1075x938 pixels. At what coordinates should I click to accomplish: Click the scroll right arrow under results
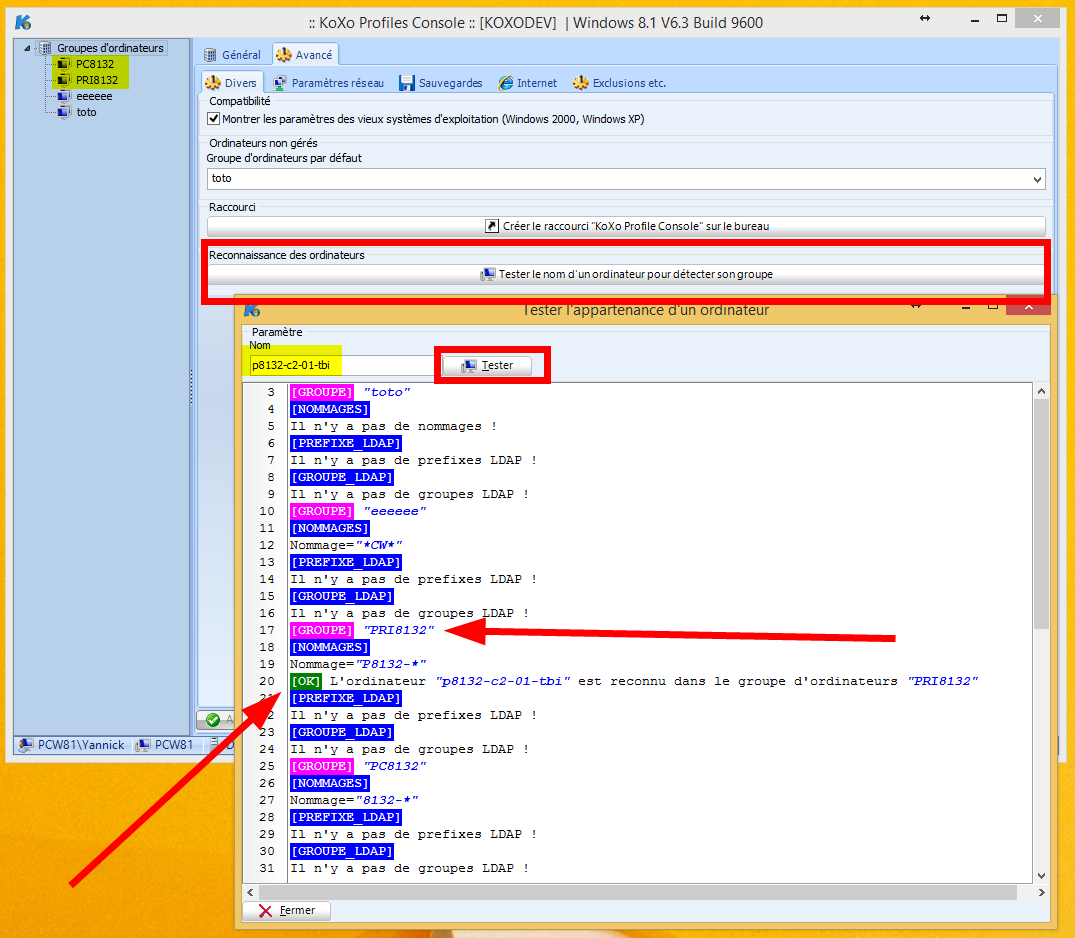coord(1041,892)
